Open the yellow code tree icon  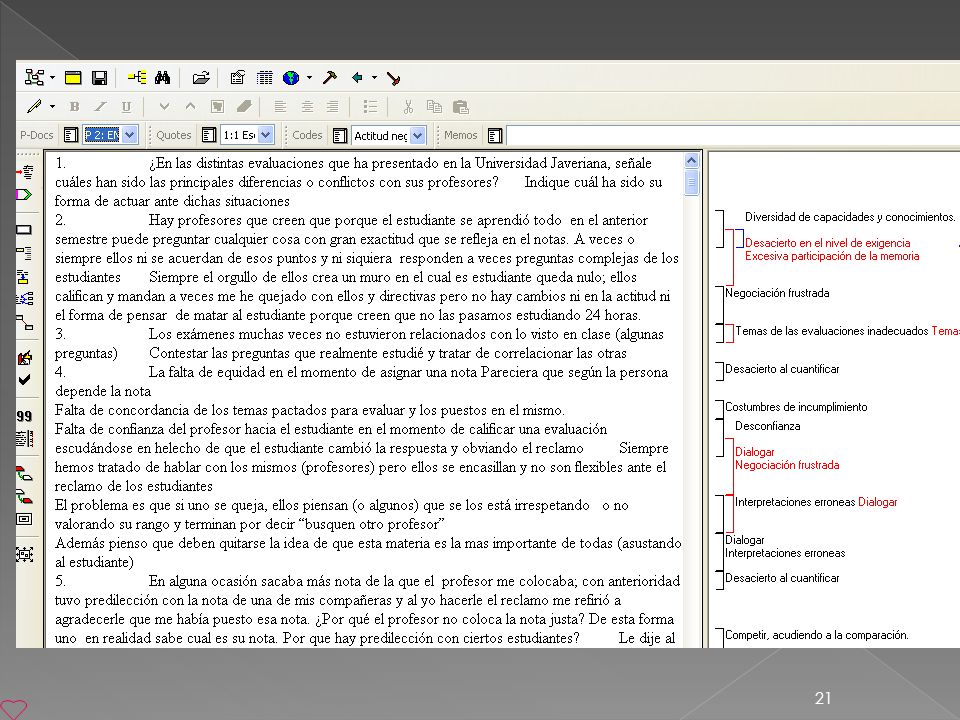point(137,78)
